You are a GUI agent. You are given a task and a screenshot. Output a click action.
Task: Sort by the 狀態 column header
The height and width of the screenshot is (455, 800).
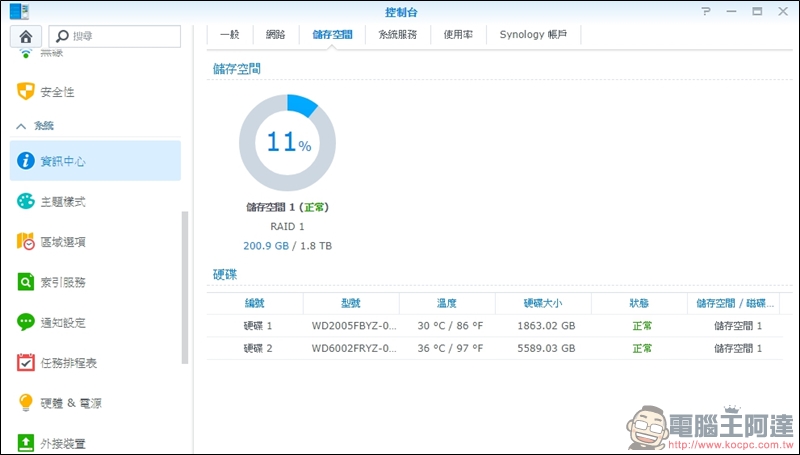click(639, 304)
